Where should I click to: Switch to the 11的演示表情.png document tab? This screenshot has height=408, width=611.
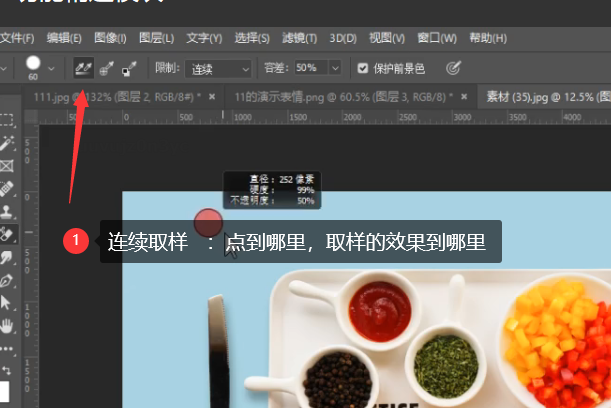(x=344, y=97)
